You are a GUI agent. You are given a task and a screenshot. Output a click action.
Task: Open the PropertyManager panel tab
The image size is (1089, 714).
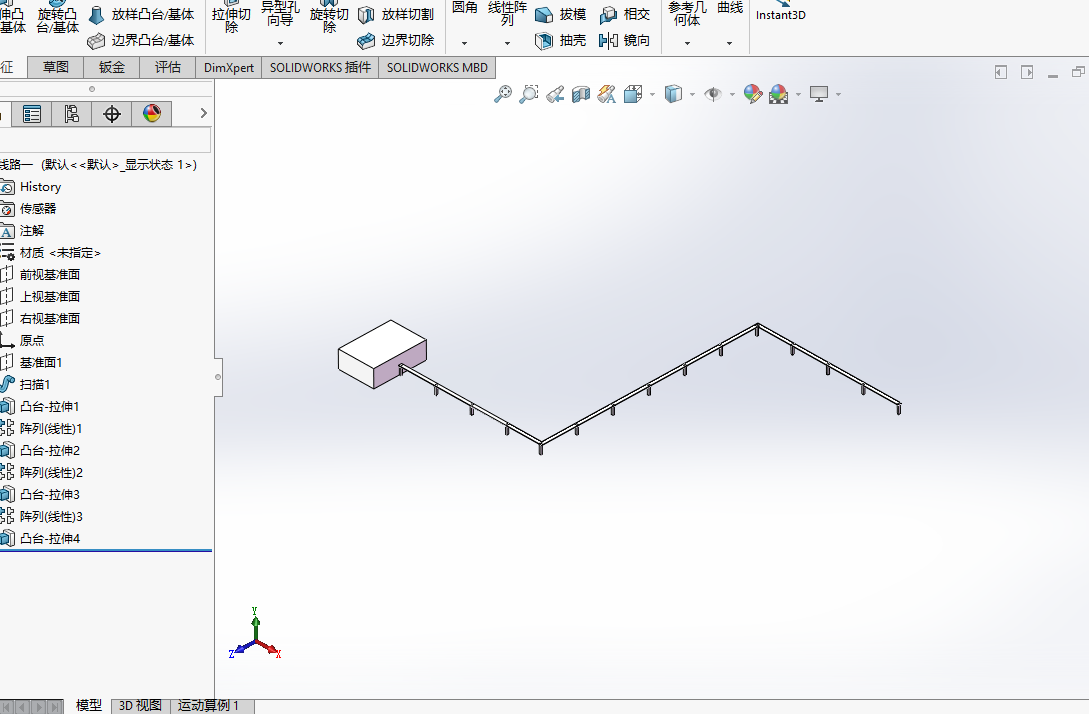[31, 114]
